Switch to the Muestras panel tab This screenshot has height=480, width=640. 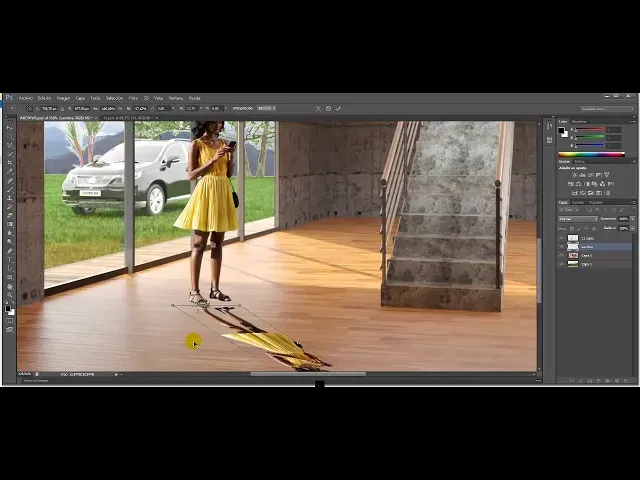pyautogui.click(x=581, y=121)
